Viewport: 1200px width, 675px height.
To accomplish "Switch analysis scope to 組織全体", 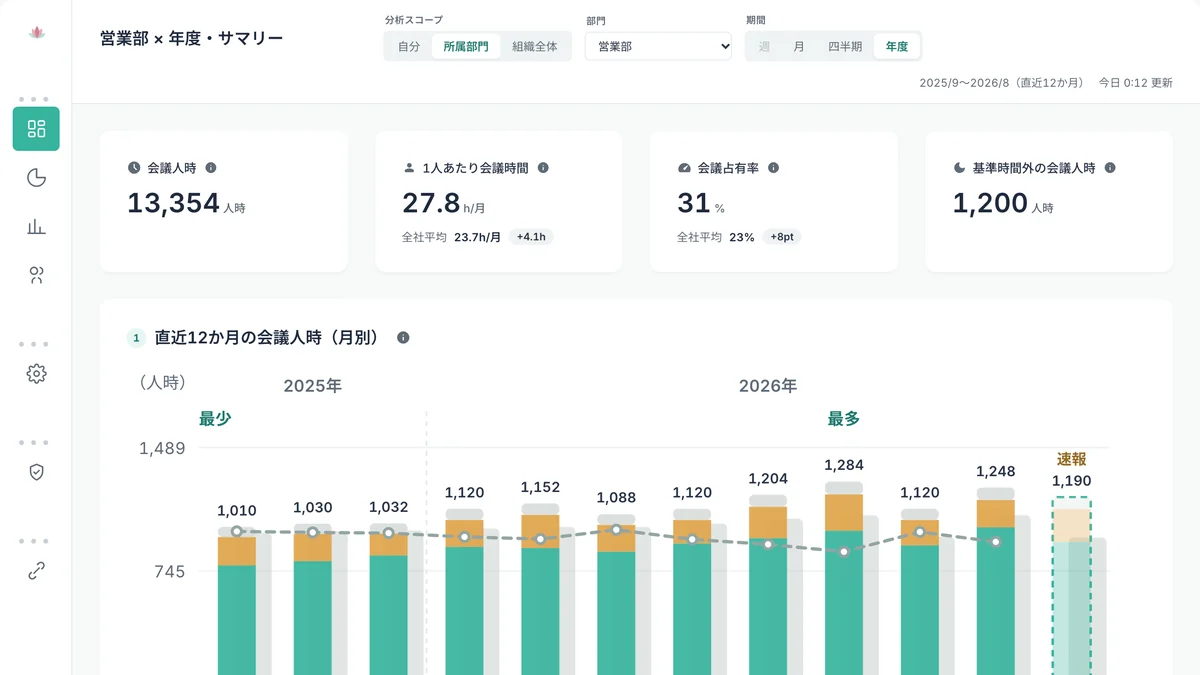I will (x=535, y=46).
